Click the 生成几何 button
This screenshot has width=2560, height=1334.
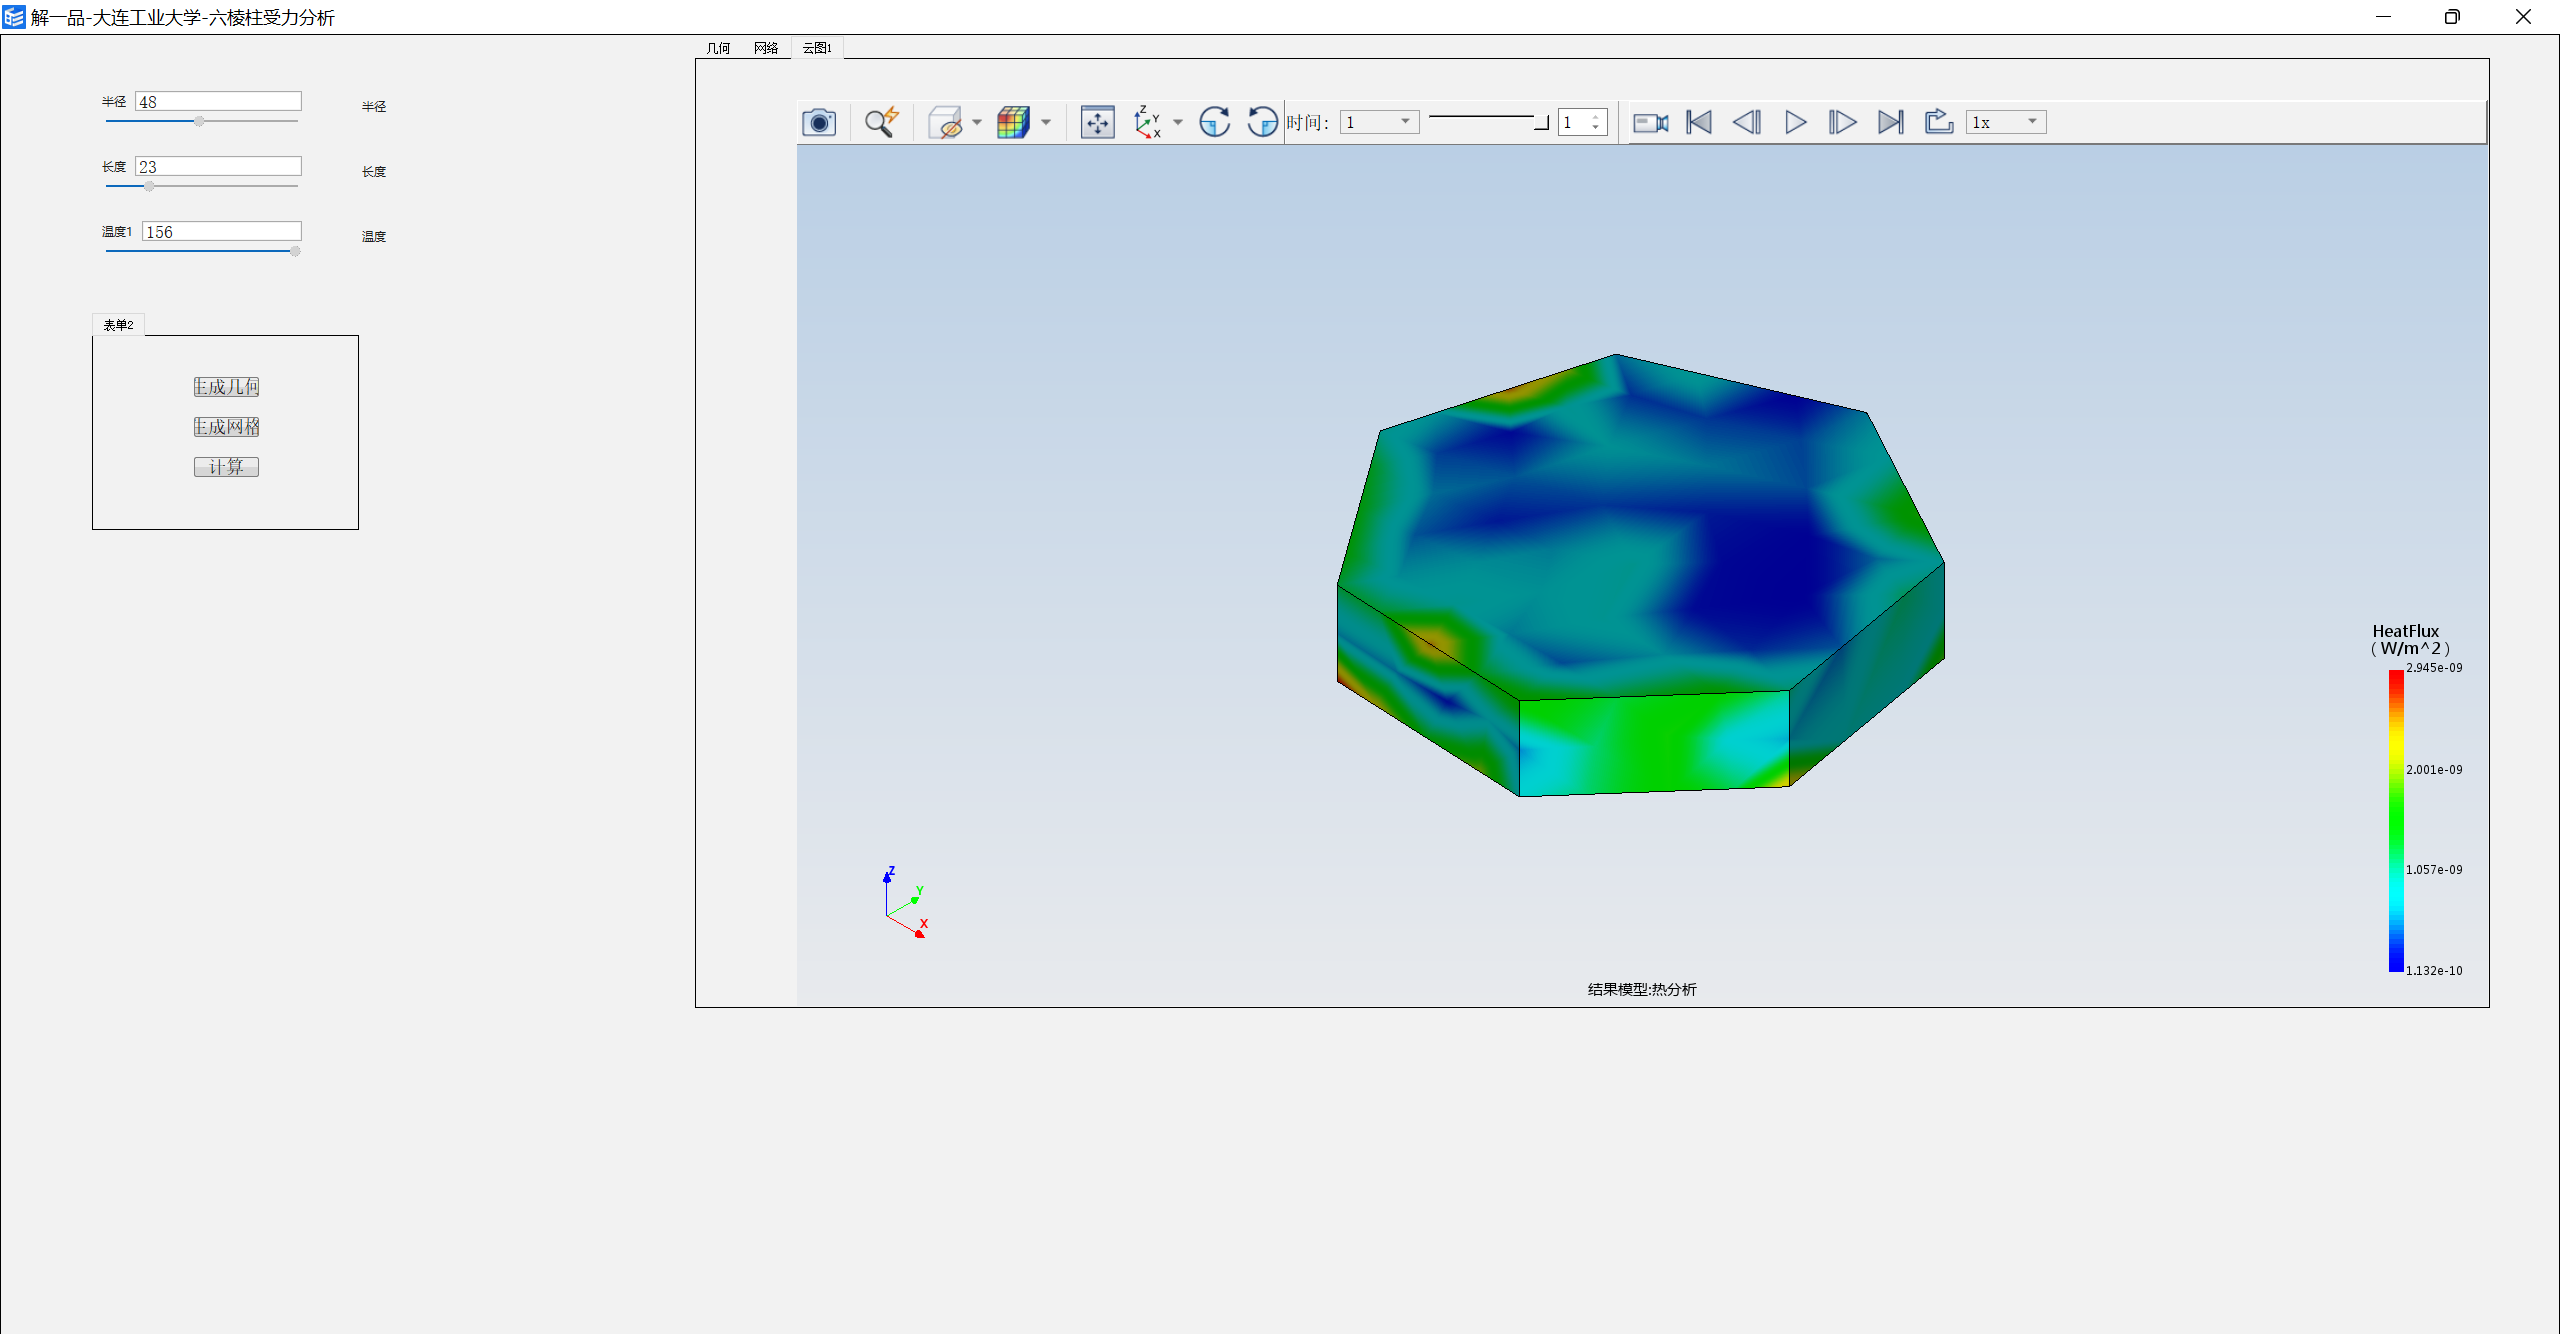(226, 387)
